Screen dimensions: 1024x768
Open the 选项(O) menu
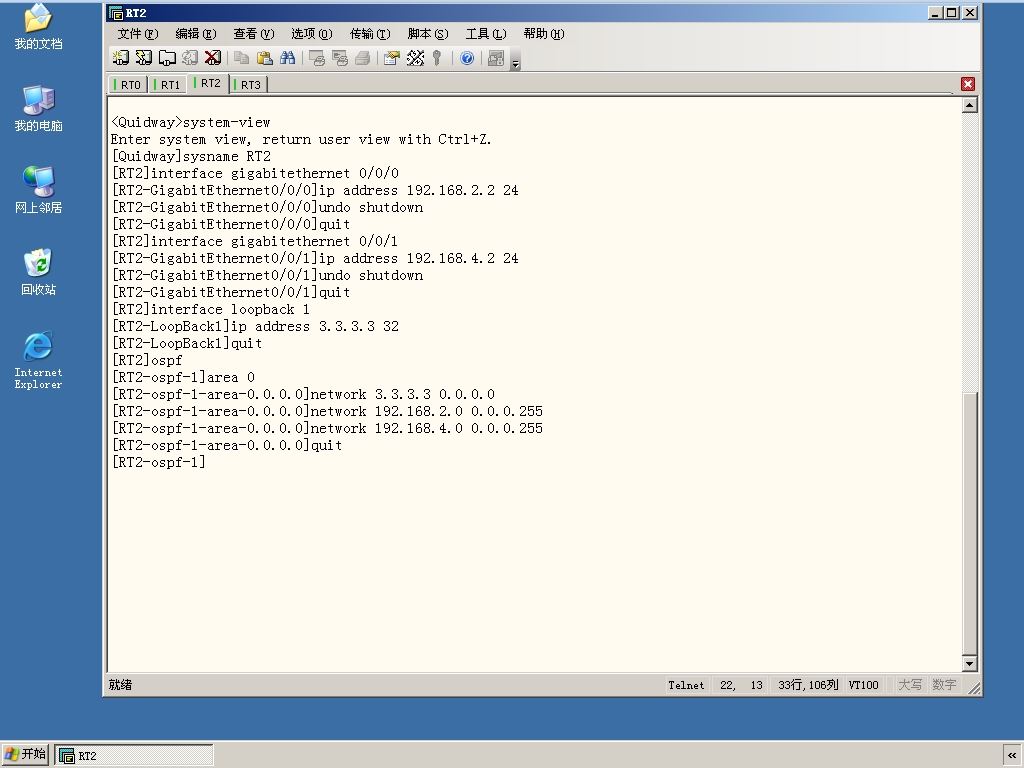[312, 34]
